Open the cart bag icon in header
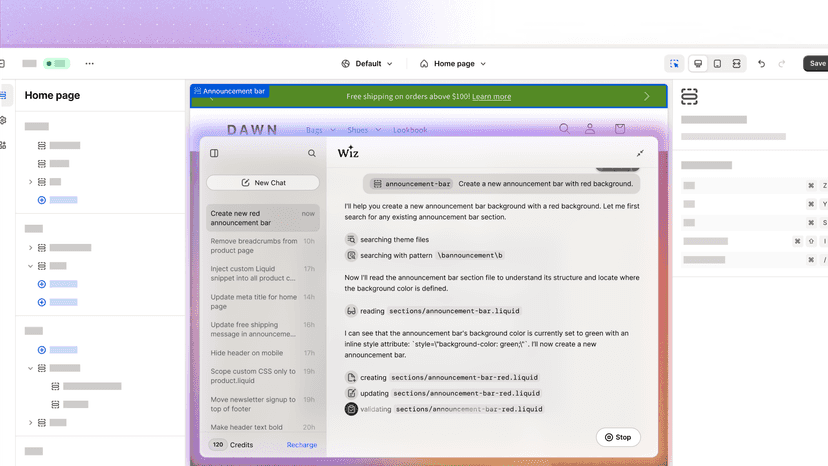 [x=620, y=128]
